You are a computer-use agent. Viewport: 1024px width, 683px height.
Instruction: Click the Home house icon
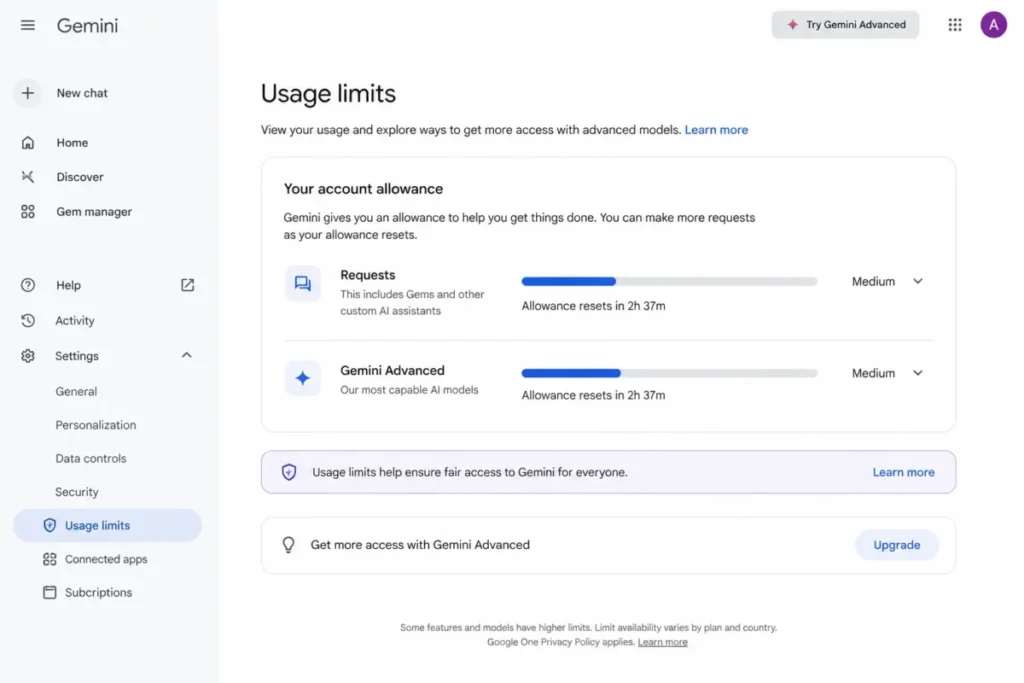point(27,142)
